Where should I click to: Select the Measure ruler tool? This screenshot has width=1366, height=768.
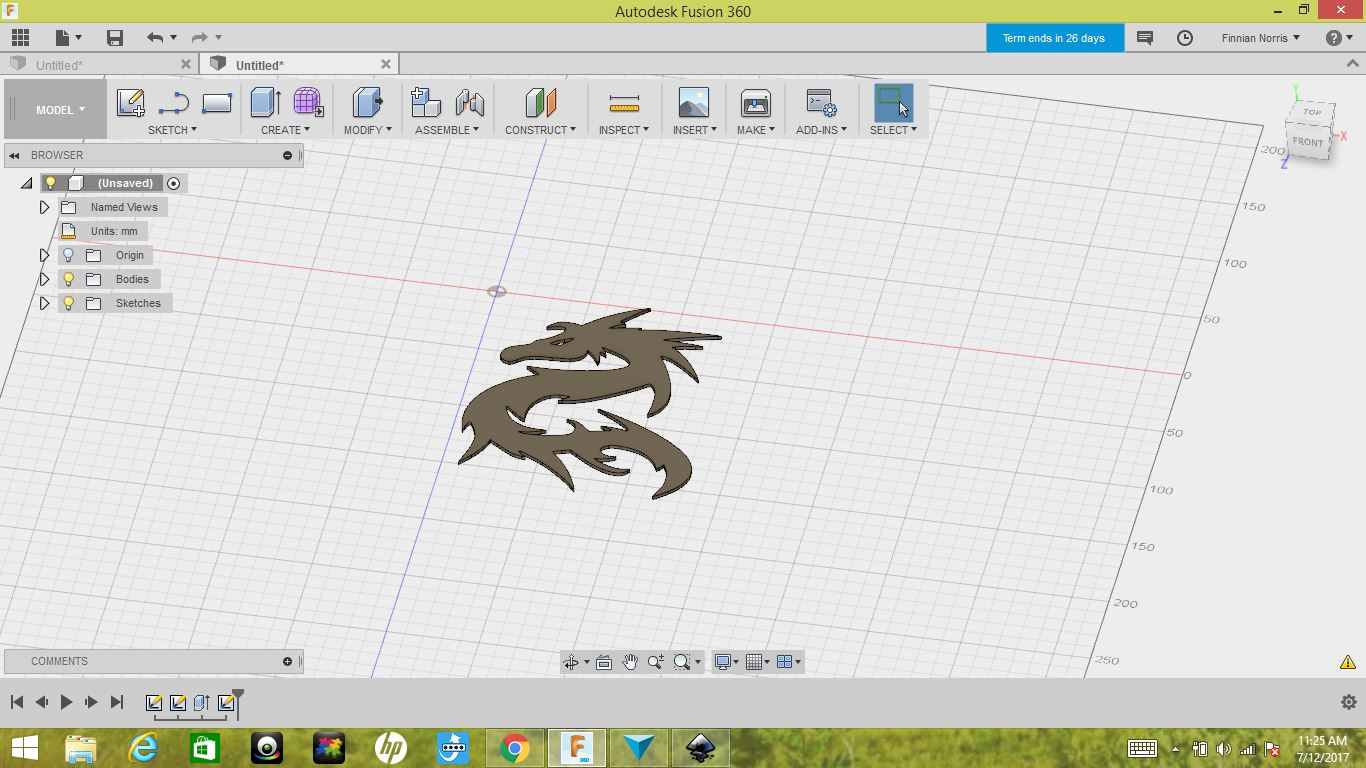point(624,104)
